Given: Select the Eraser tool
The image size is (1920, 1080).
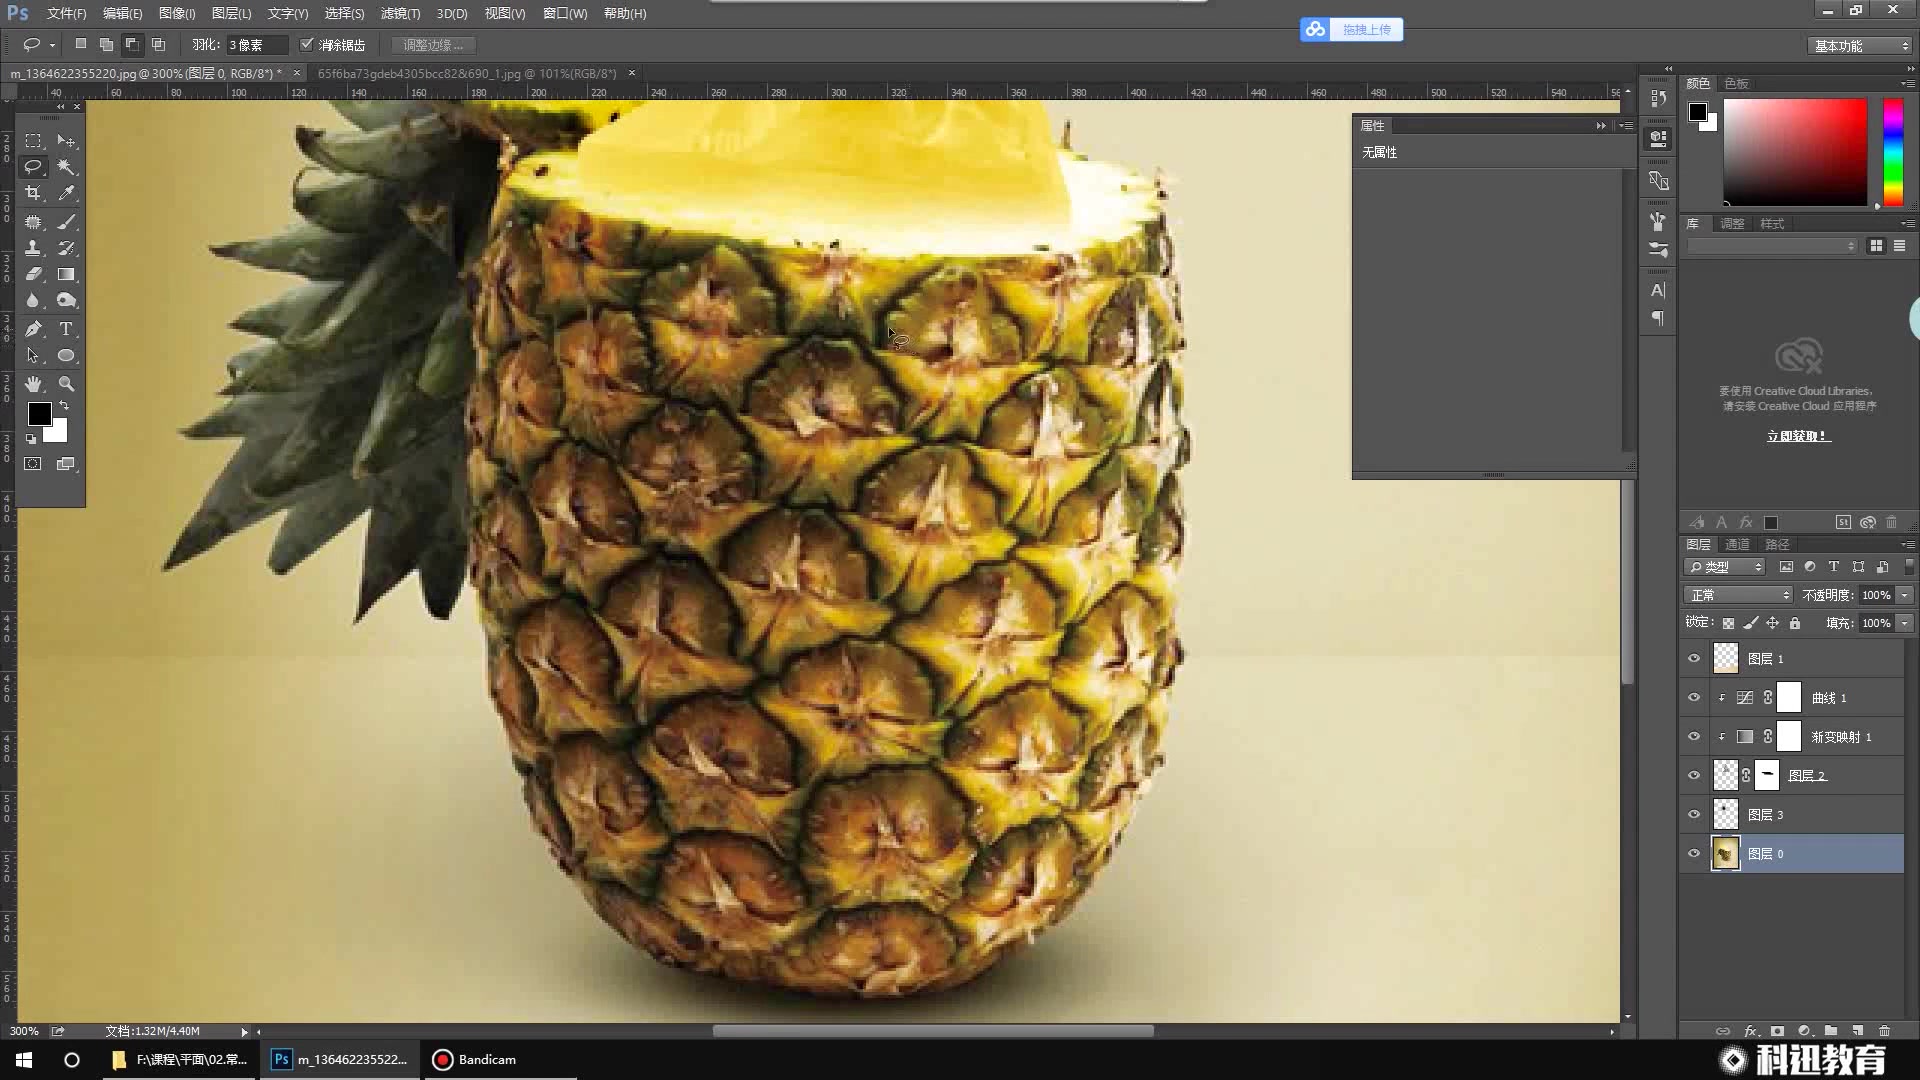Looking at the screenshot, I should pos(33,274).
